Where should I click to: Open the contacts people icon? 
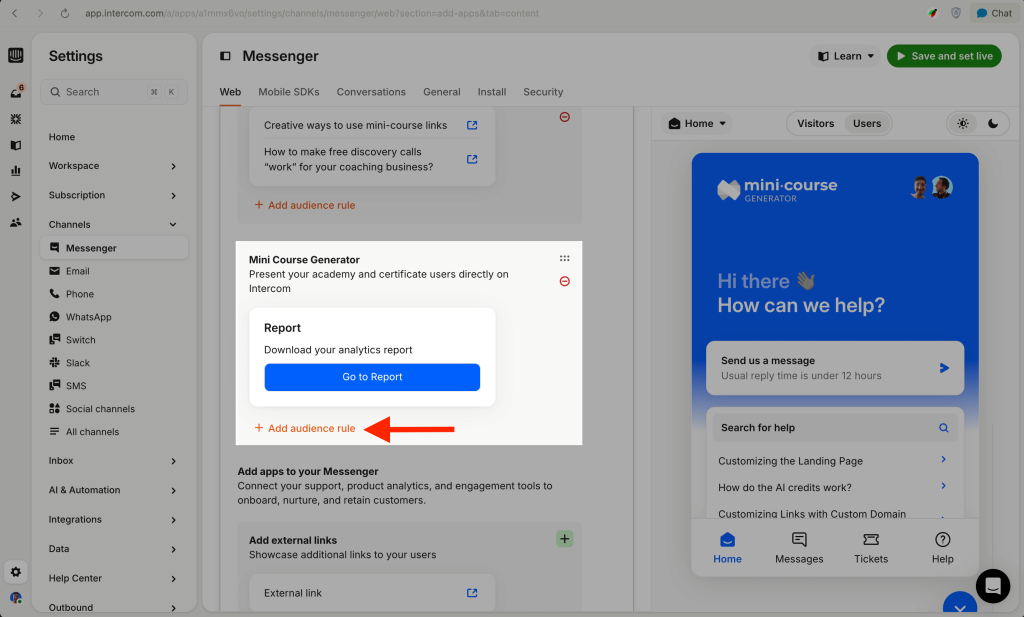[x=16, y=223]
